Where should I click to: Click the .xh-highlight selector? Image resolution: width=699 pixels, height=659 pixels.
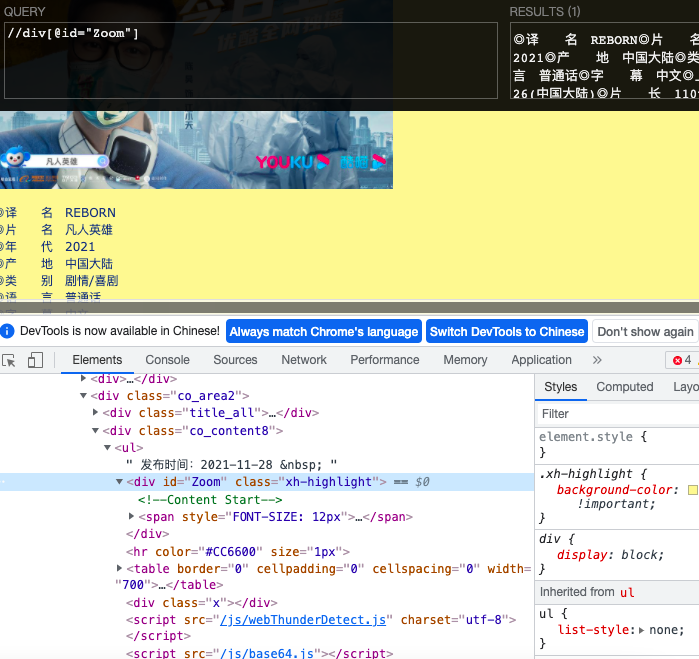click(x=585, y=474)
